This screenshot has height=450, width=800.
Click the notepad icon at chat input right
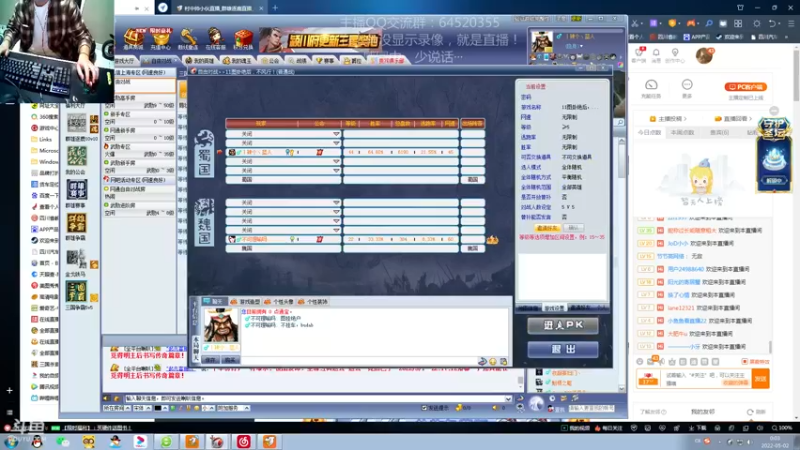[504, 361]
